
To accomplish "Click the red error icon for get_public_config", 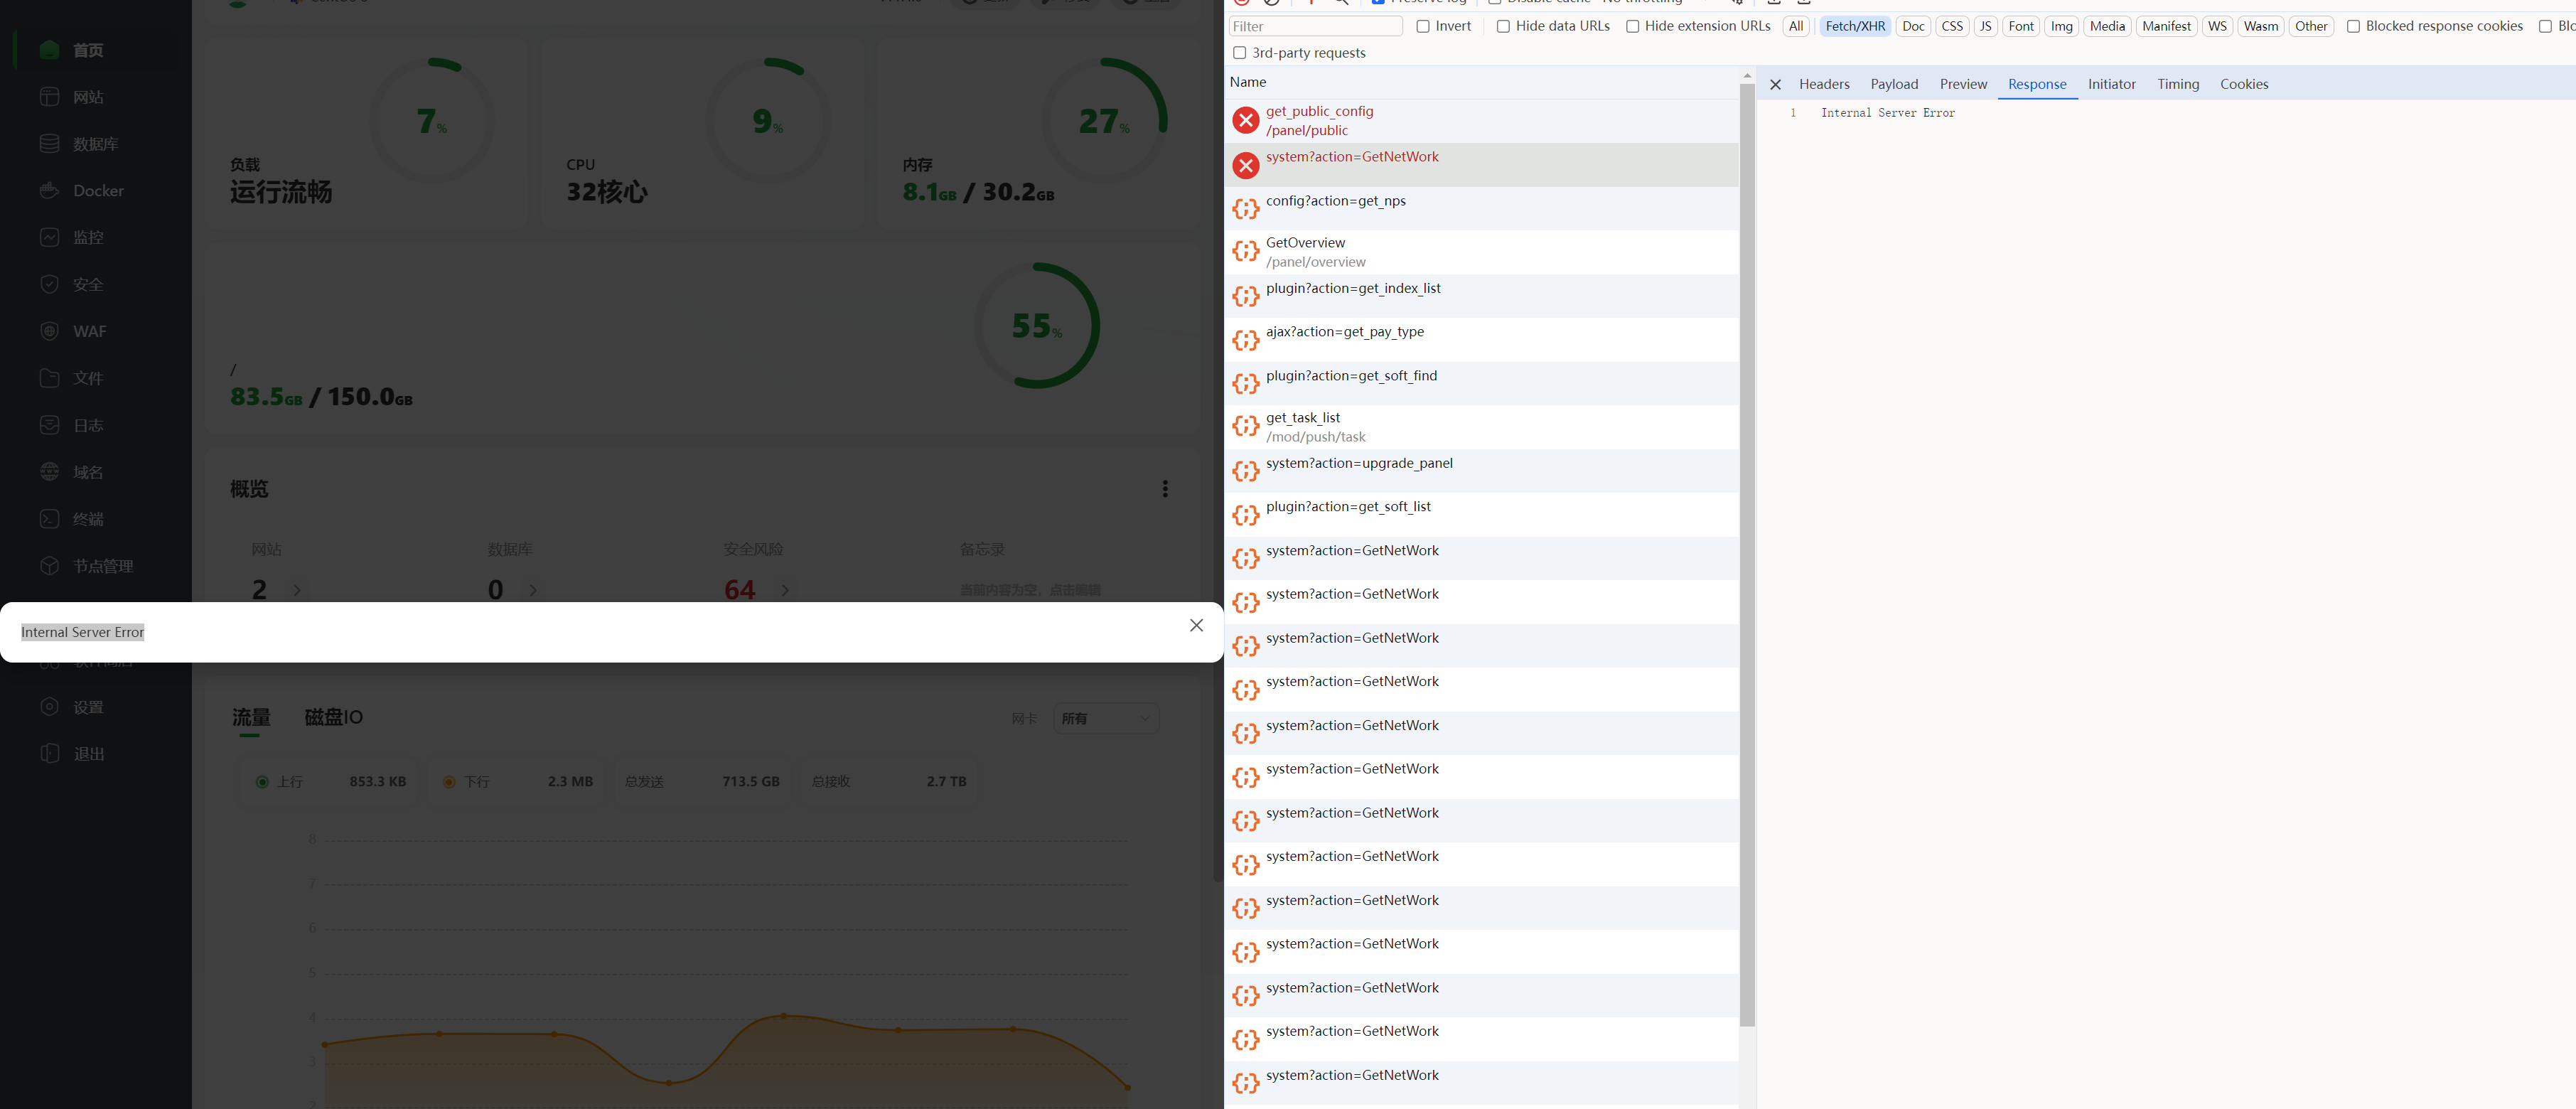I will click(x=1245, y=120).
